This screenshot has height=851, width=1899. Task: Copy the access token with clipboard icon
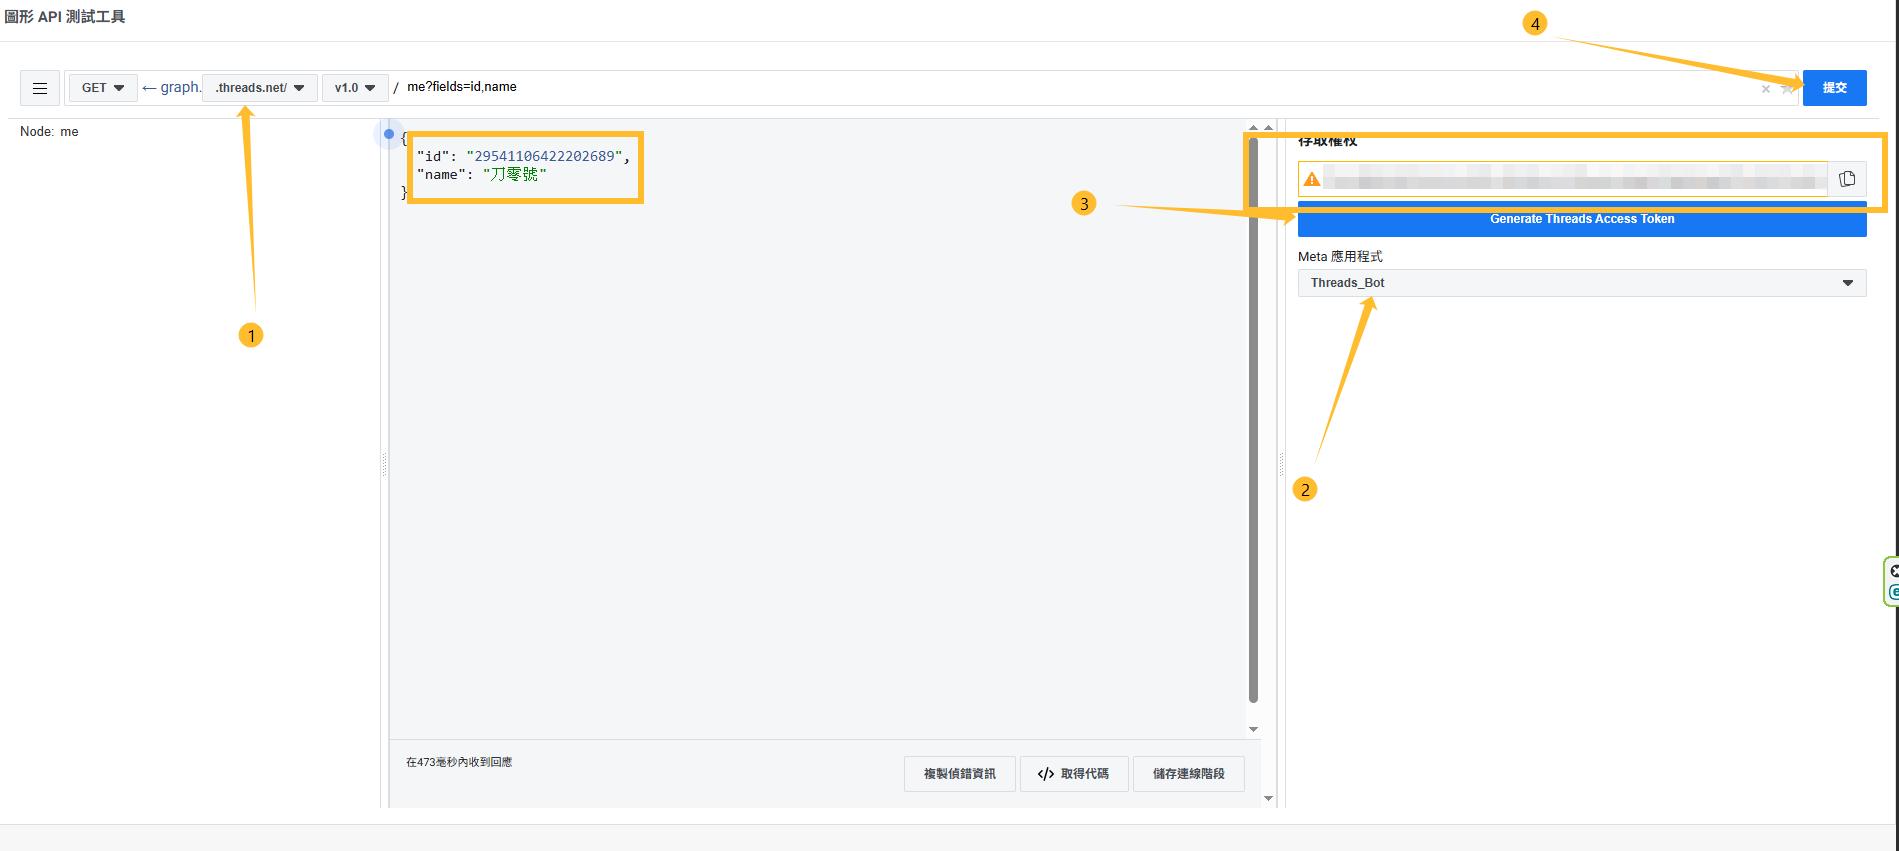[x=1847, y=179]
